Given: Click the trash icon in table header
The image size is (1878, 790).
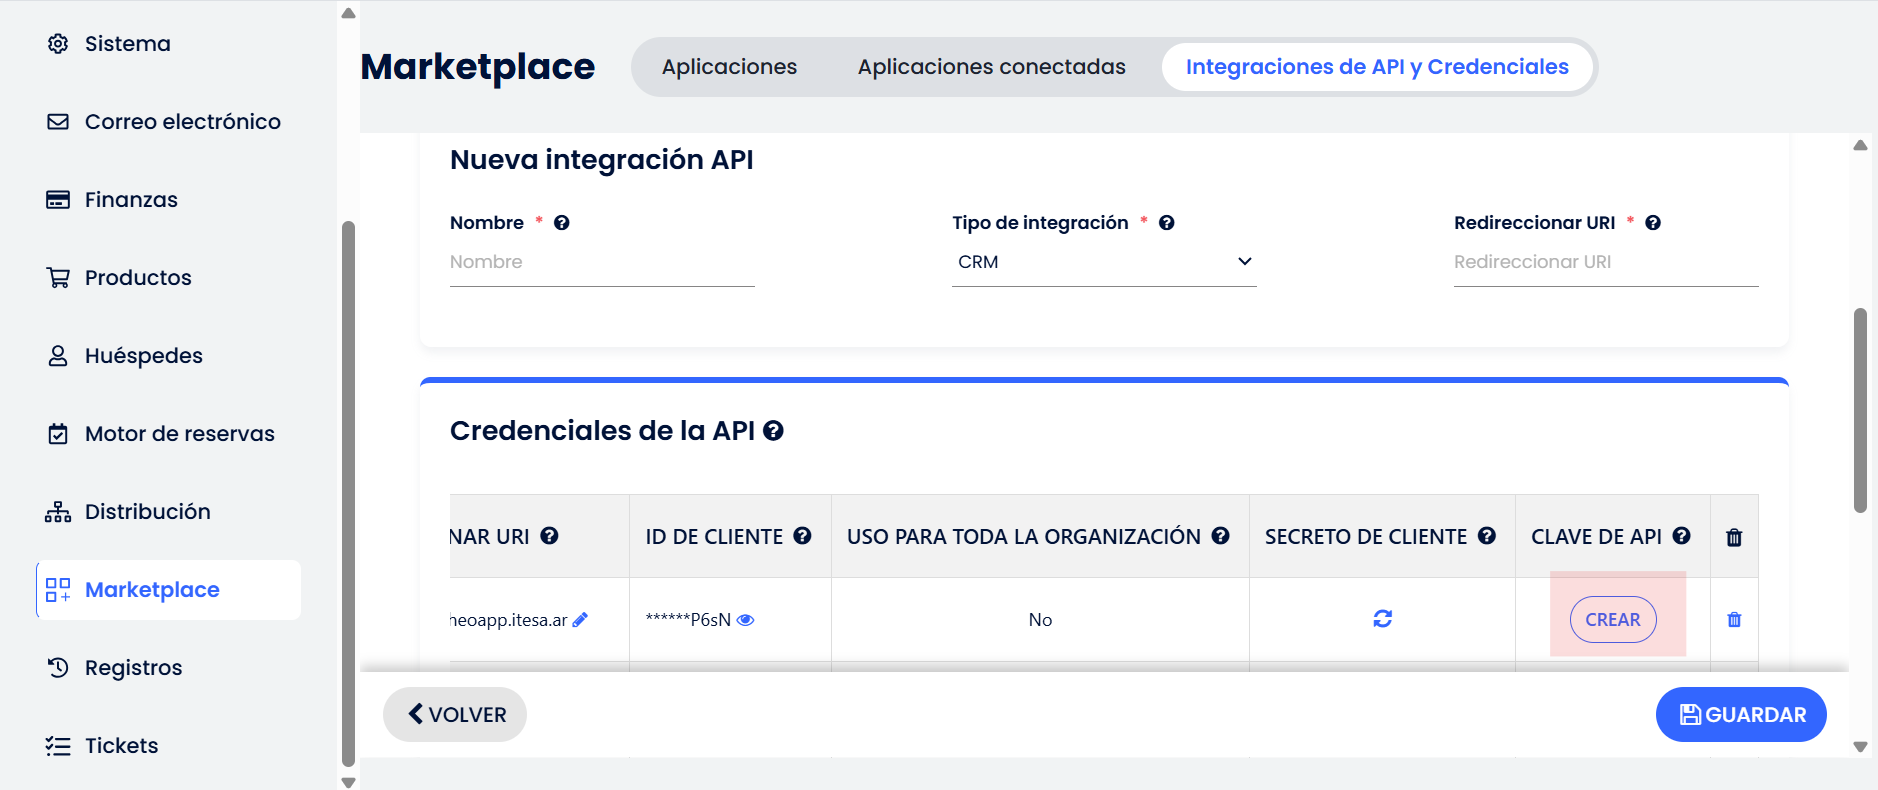Looking at the screenshot, I should point(1734,537).
